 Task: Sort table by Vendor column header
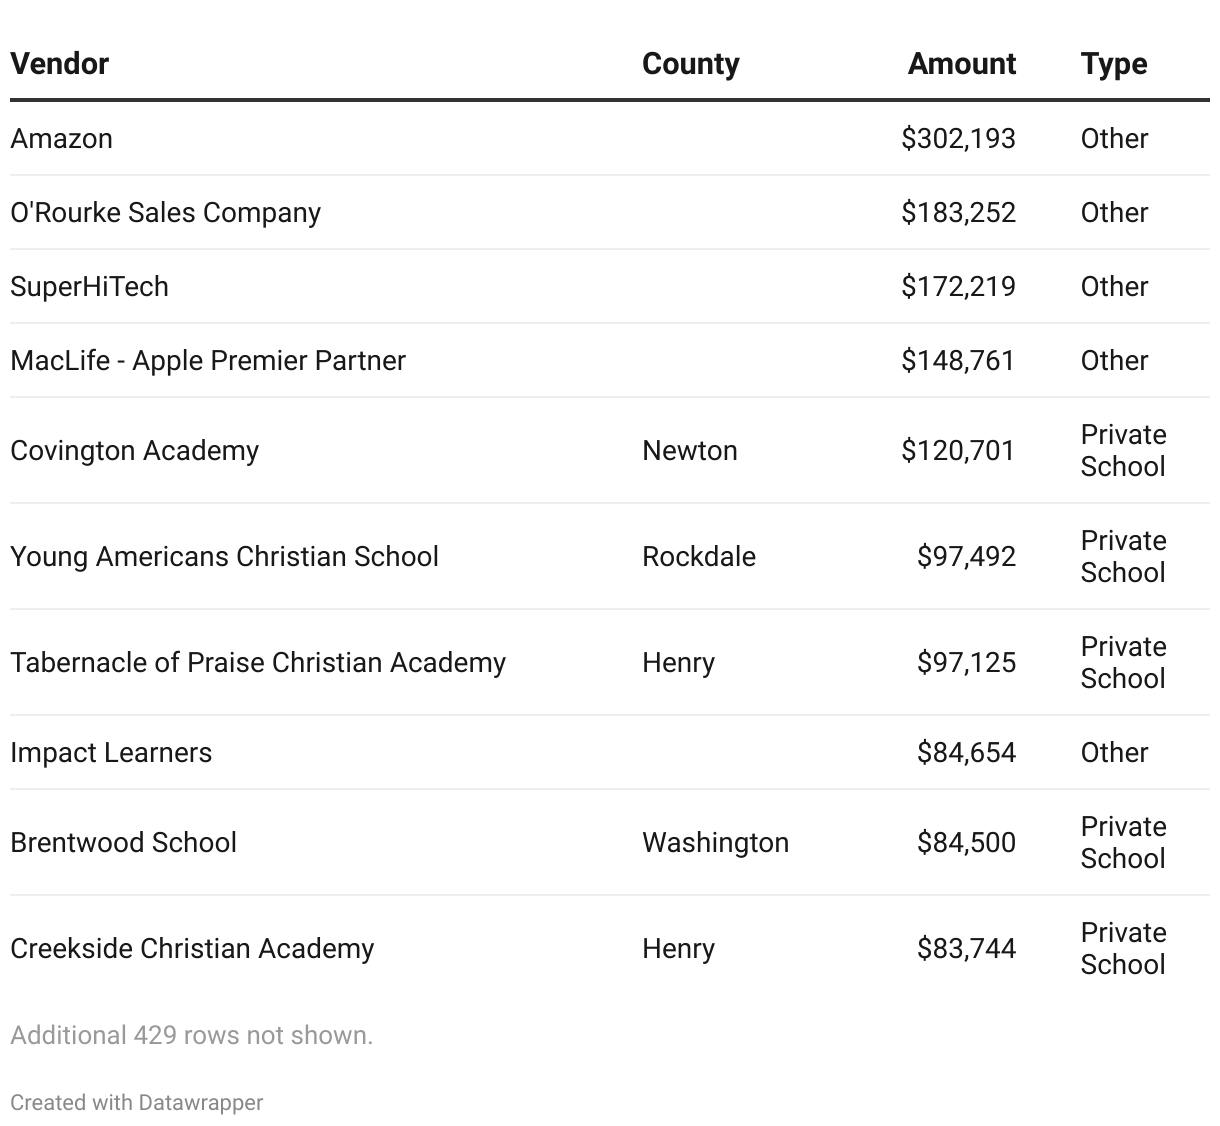click(60, 64)
